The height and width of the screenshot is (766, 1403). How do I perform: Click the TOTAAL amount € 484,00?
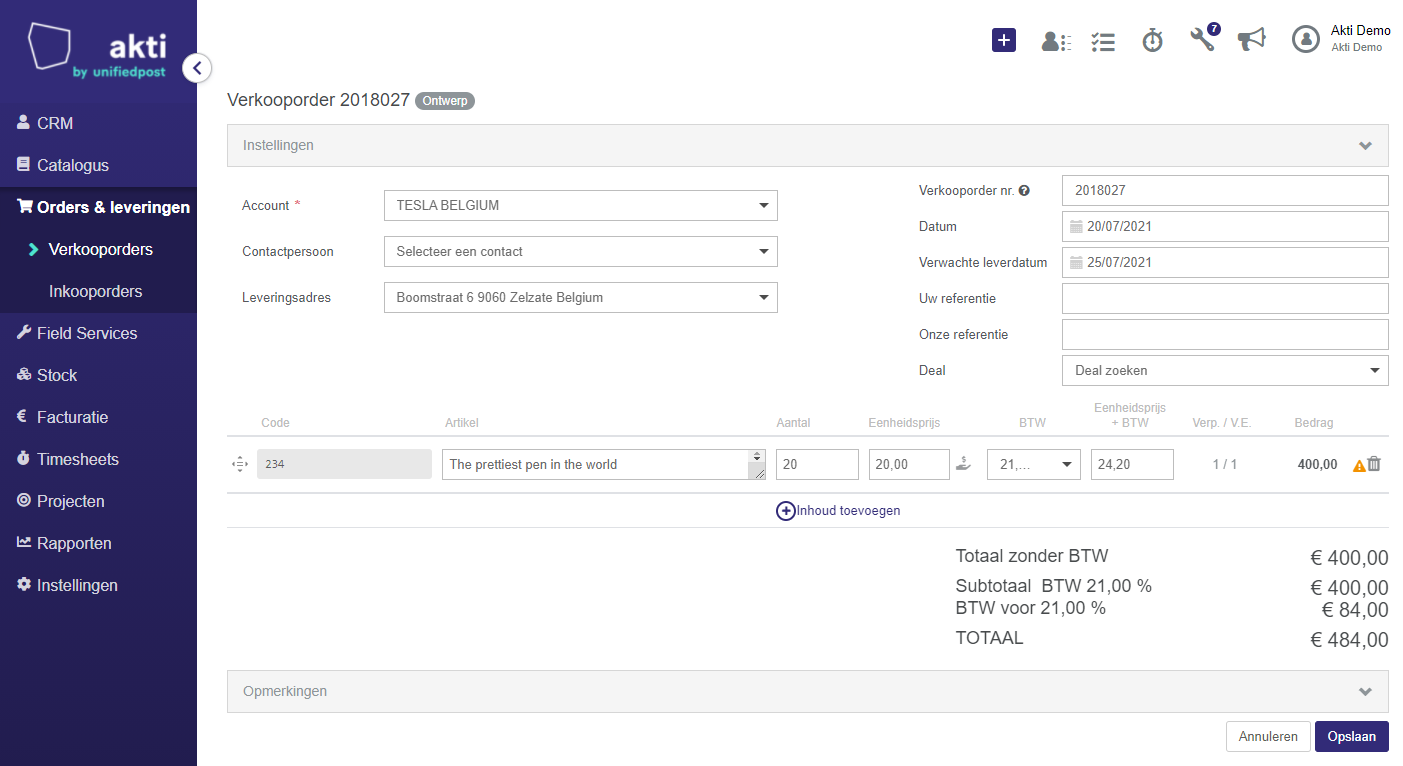[x=1350, y=640]
